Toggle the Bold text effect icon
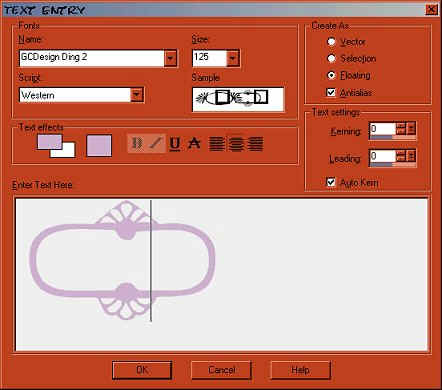Image resolution: width=442 pixels, height=390 pixels. click(137, 144)
